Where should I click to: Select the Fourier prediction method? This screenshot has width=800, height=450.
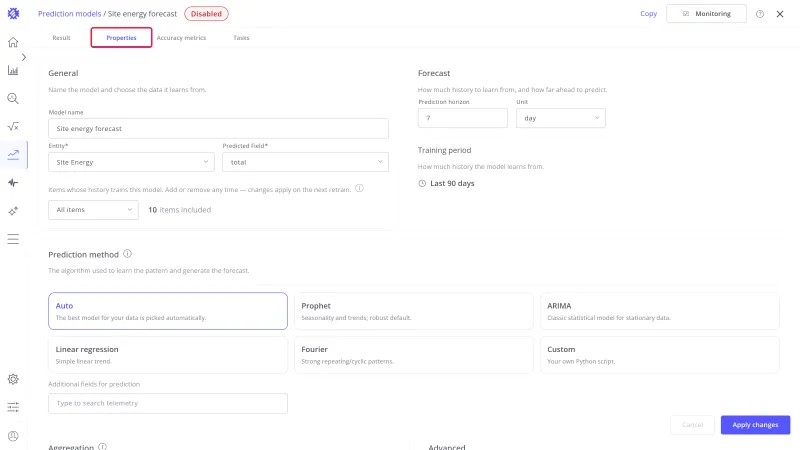coord(414,355)
